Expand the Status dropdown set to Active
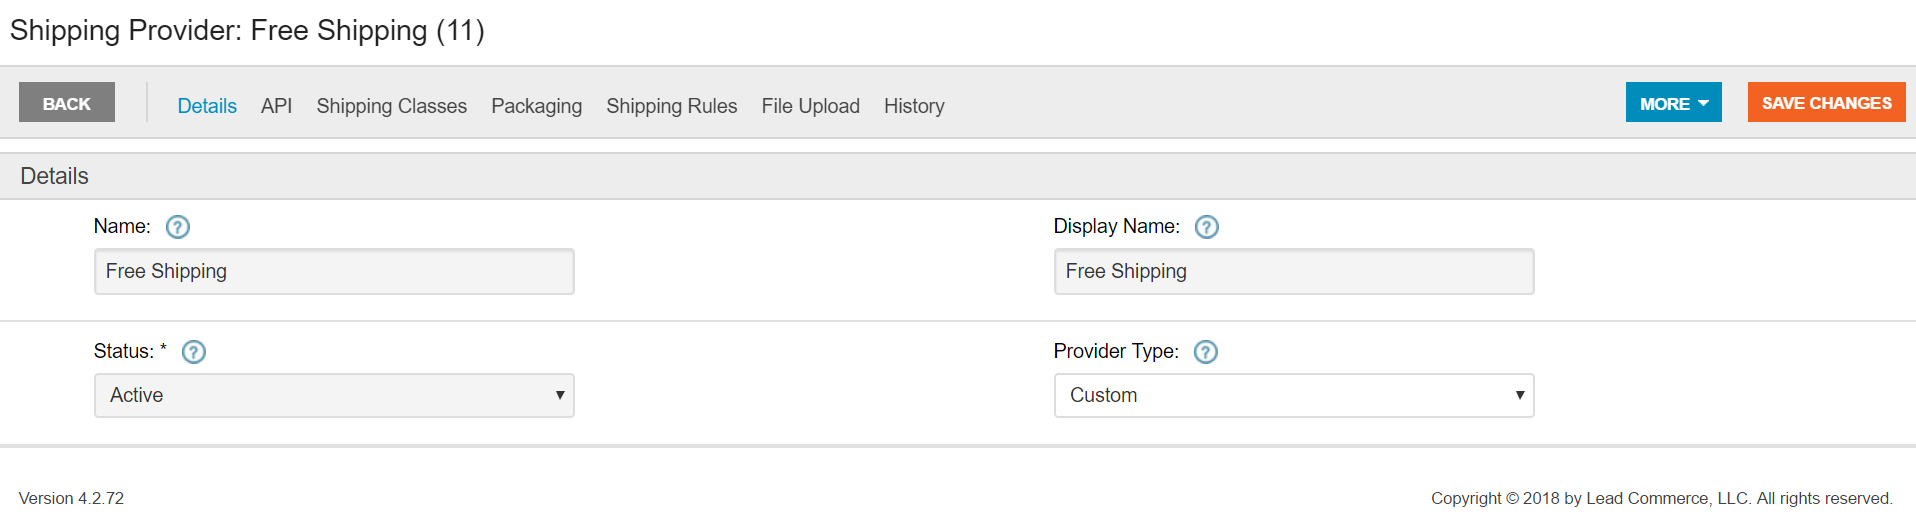 point(334,395)
